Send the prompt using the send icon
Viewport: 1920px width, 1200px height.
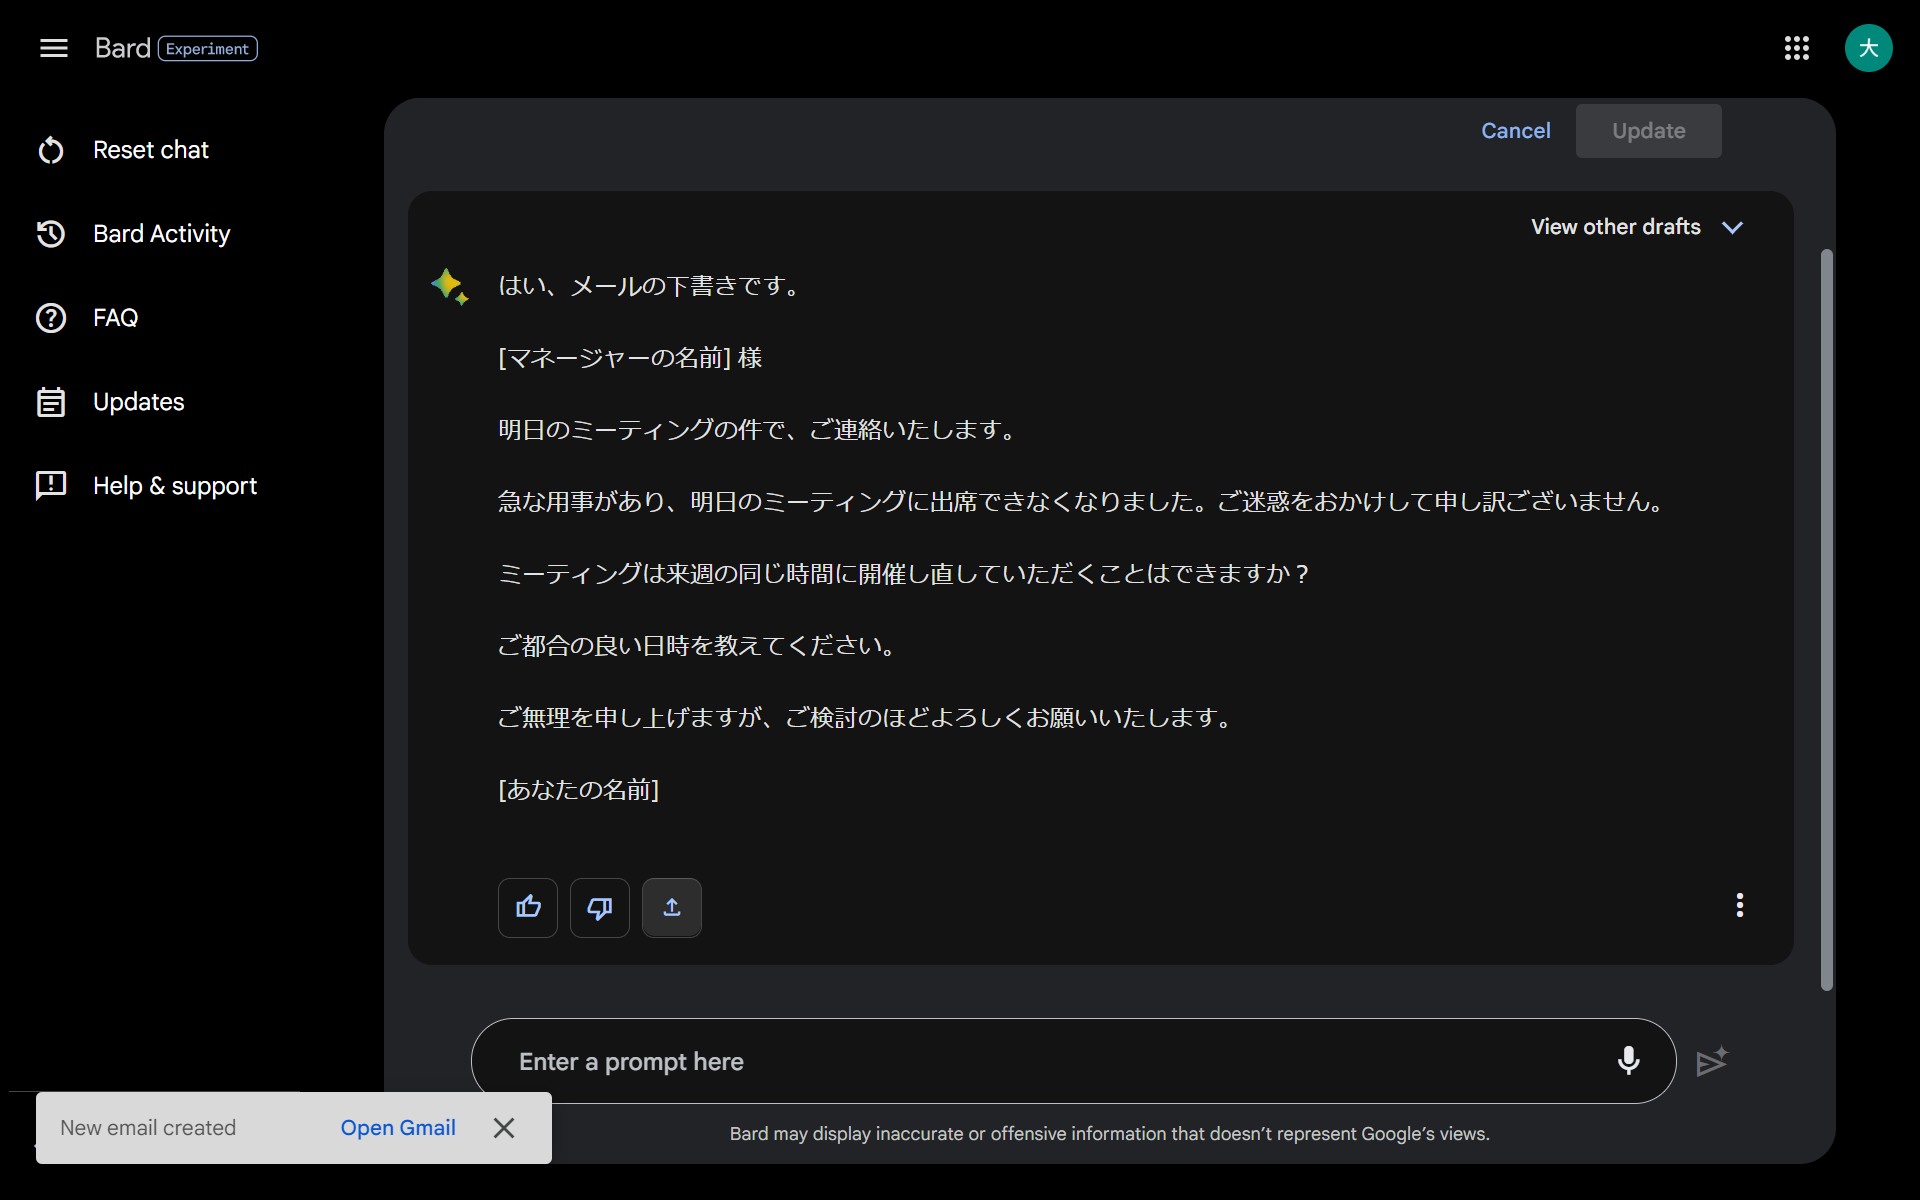(x=1712, y=1061)
